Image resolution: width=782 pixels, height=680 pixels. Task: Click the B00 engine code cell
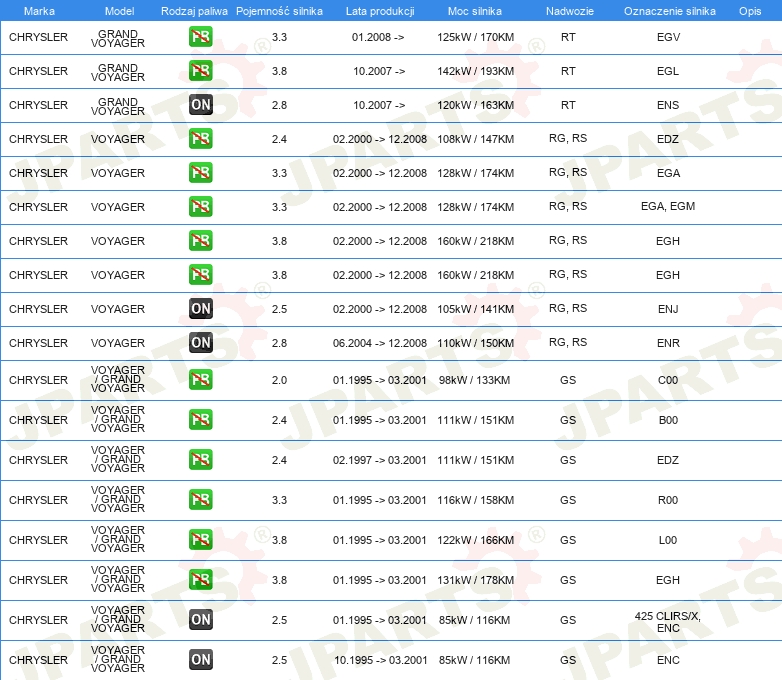point(668,420)
